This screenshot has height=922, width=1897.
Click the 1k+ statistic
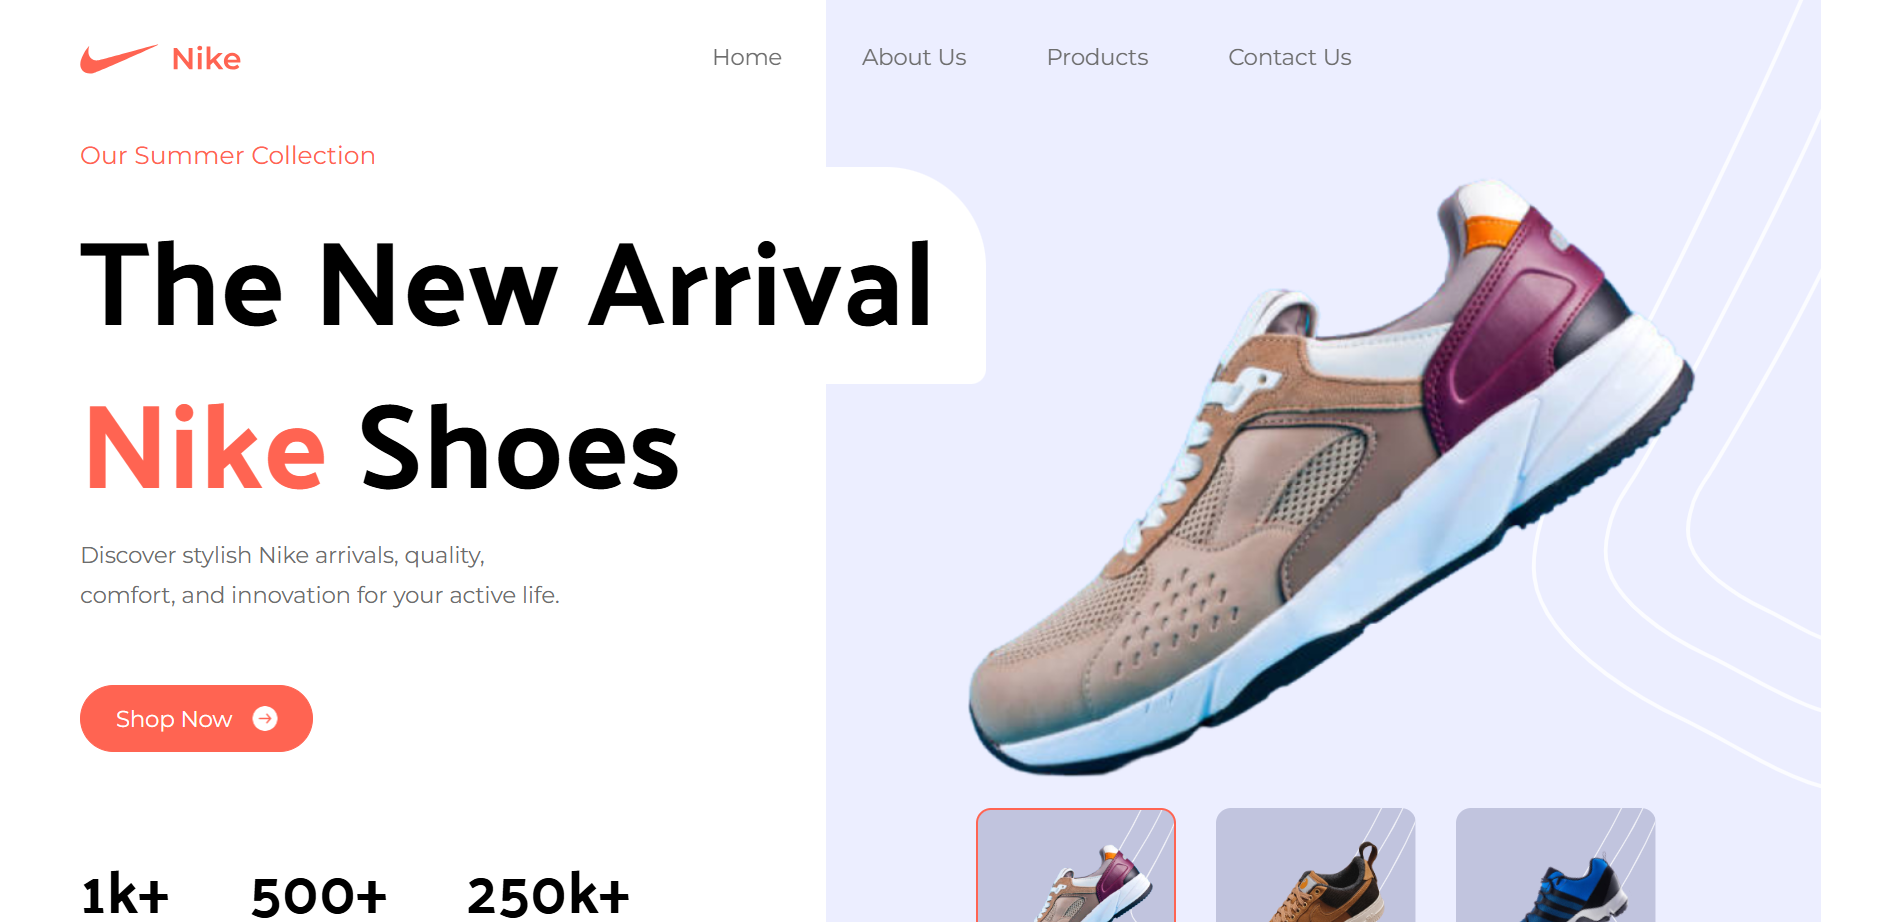click(125, 894)
